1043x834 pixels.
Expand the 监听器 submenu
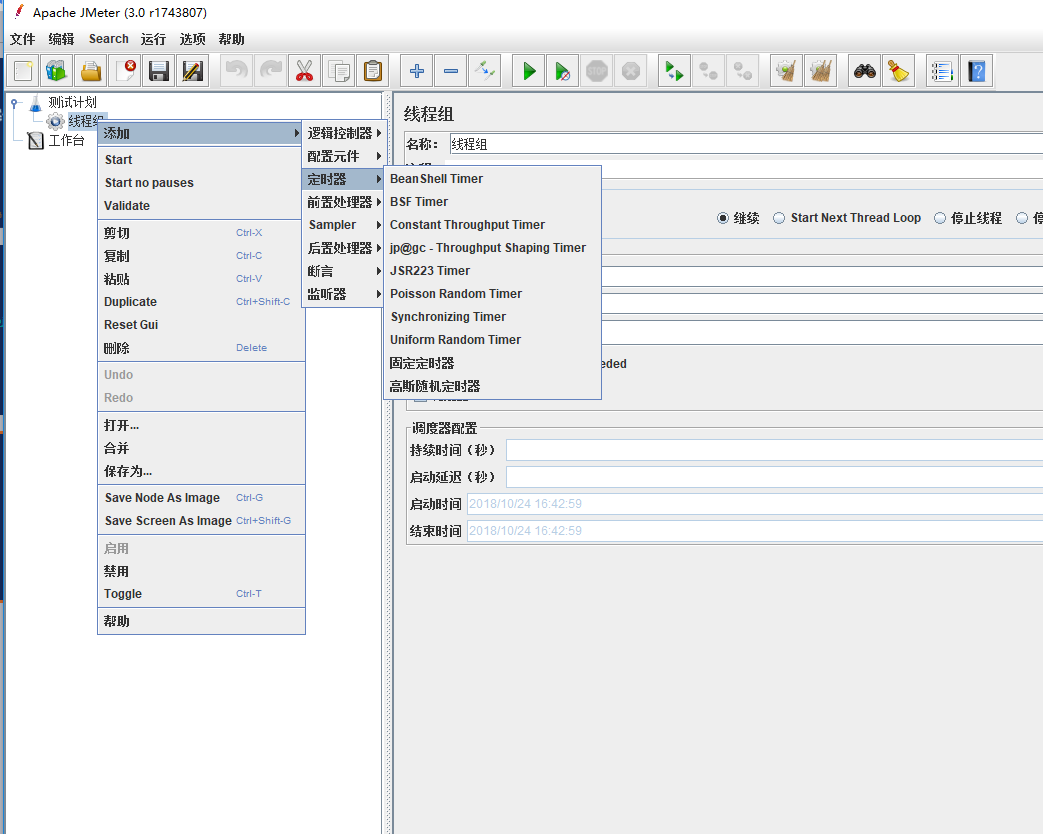343,294
